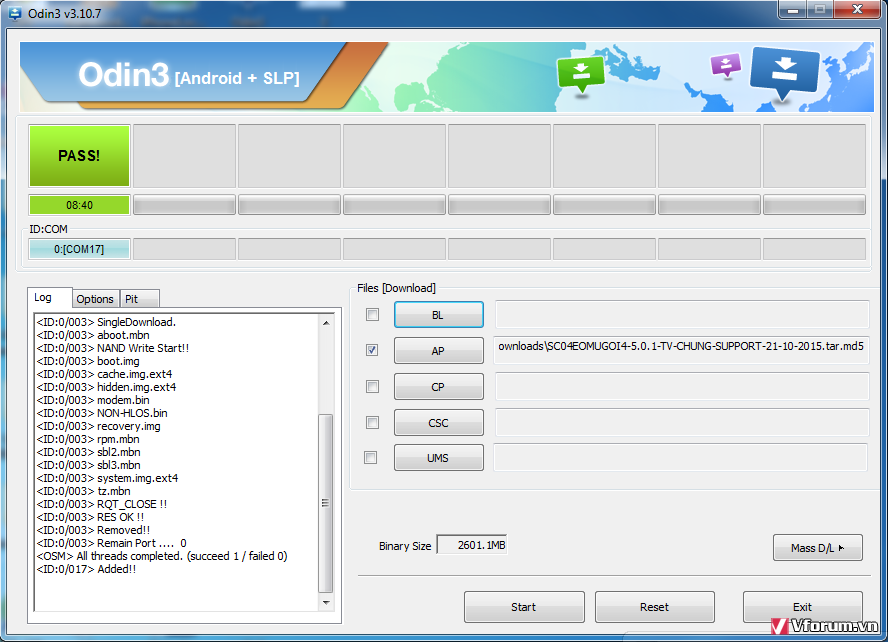Enable the UMS checkbox

pyautogui.click(x=371, y=458)
